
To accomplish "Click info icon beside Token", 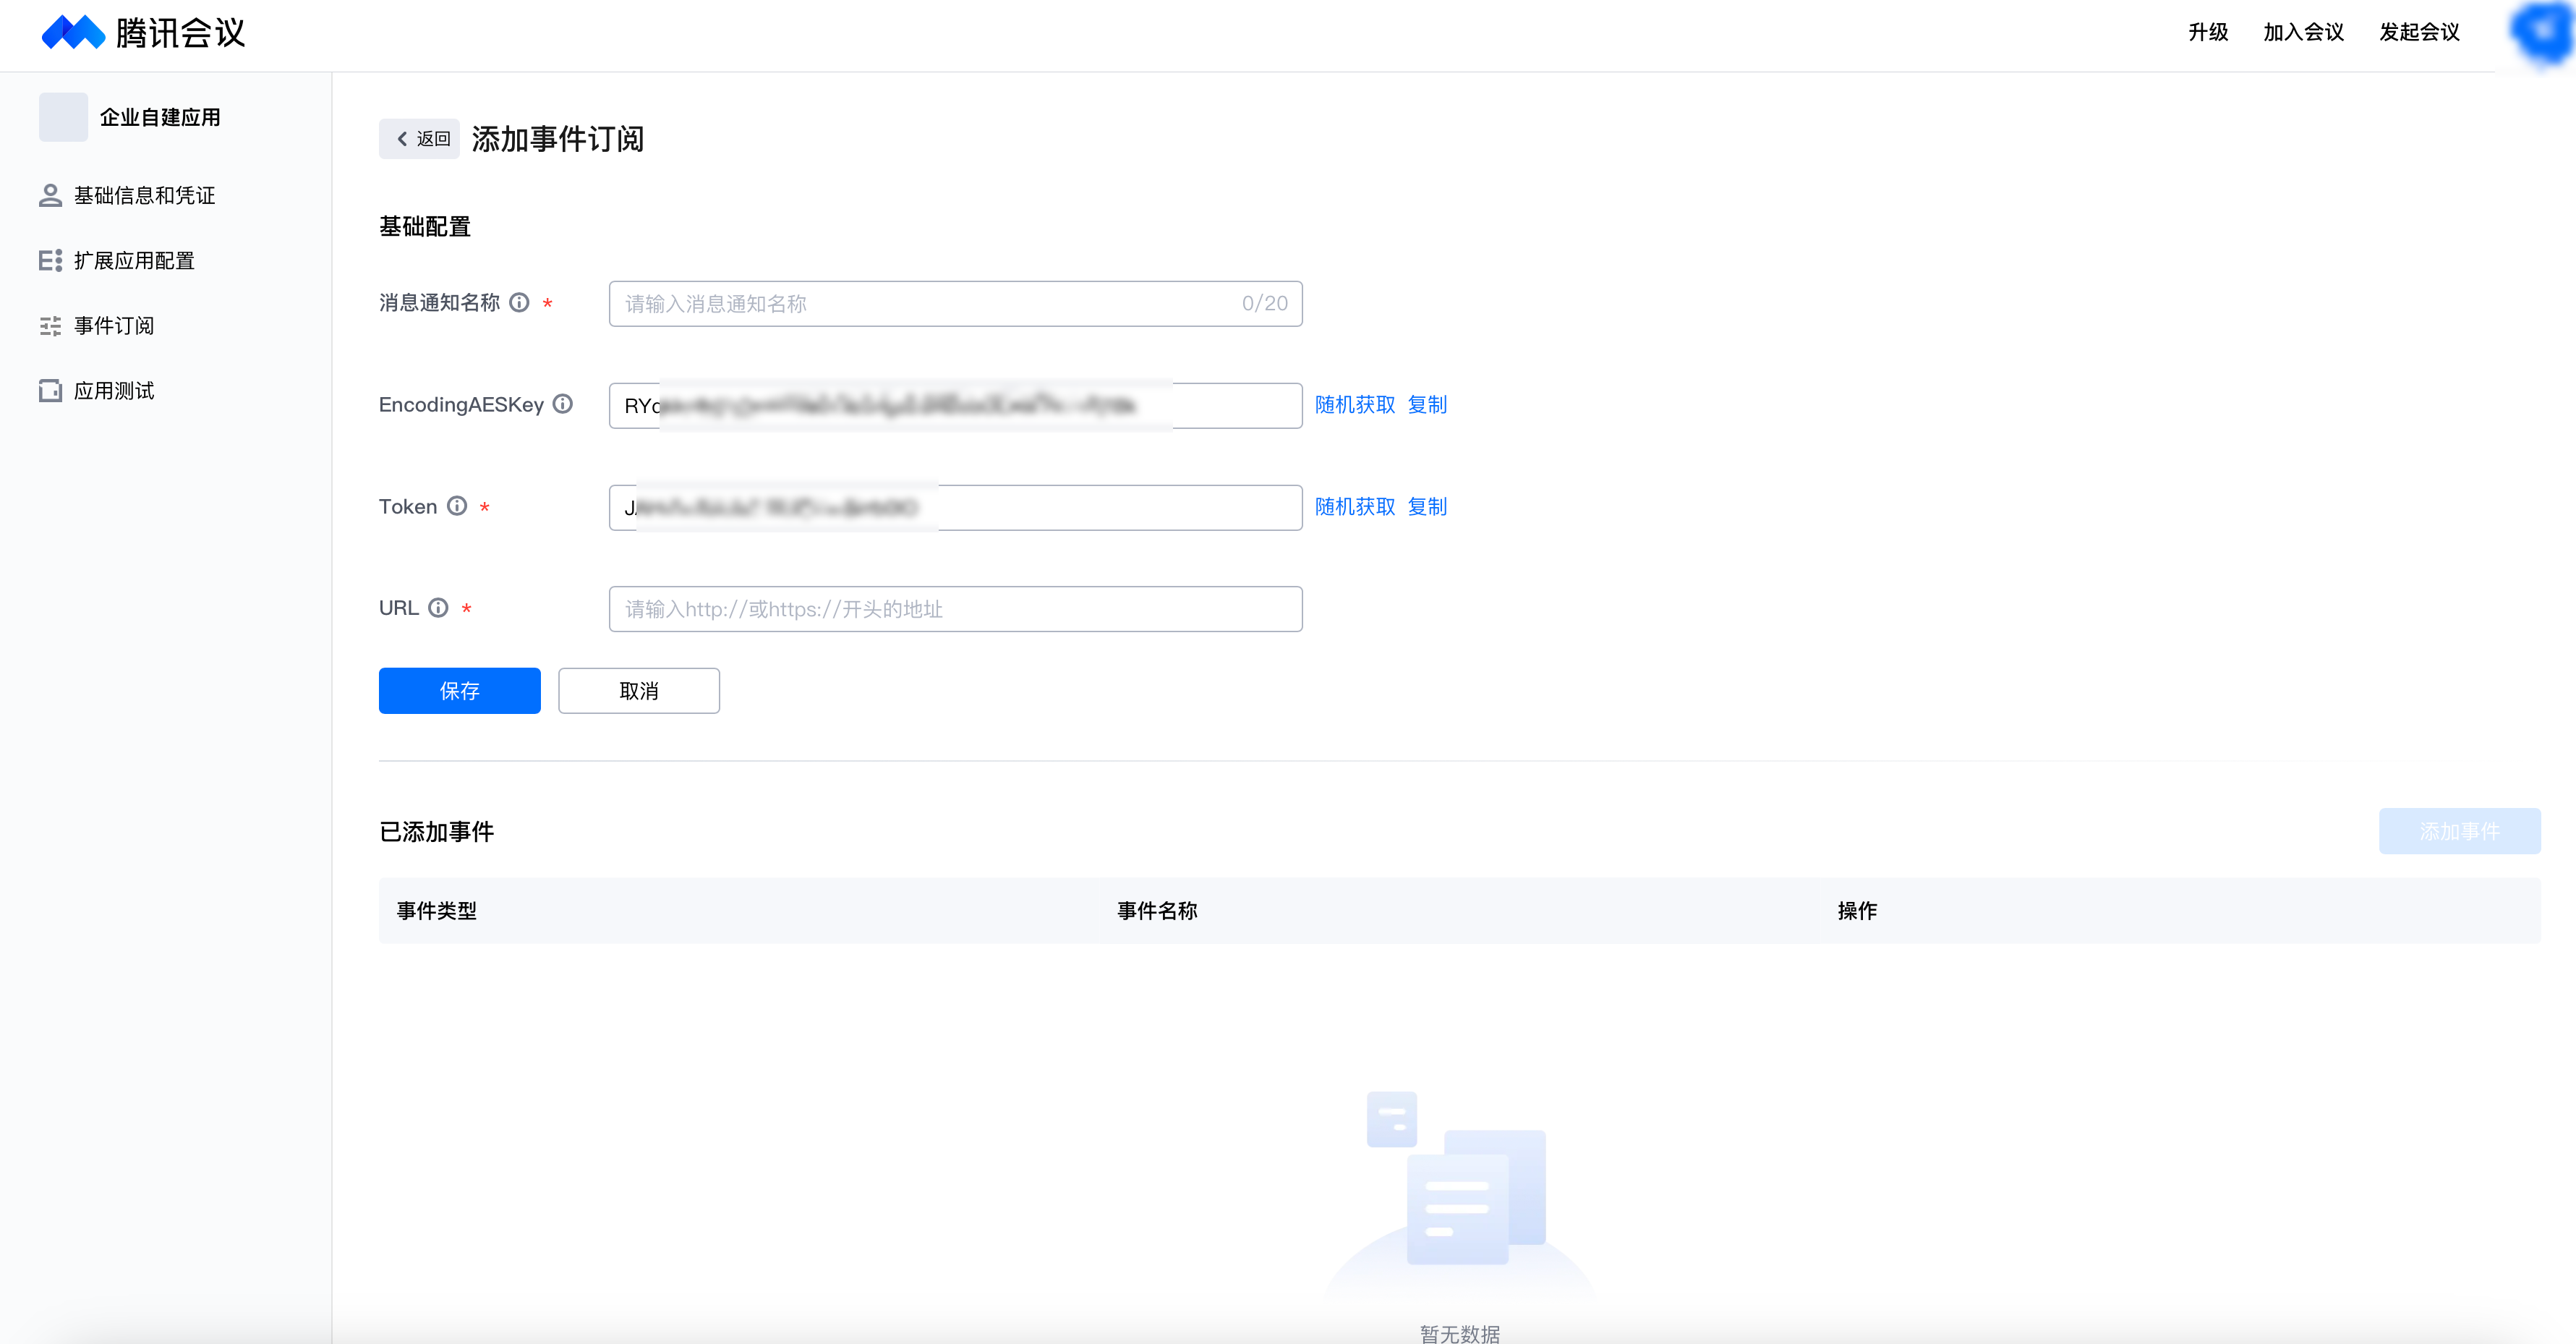I will [x=457, y=506].
